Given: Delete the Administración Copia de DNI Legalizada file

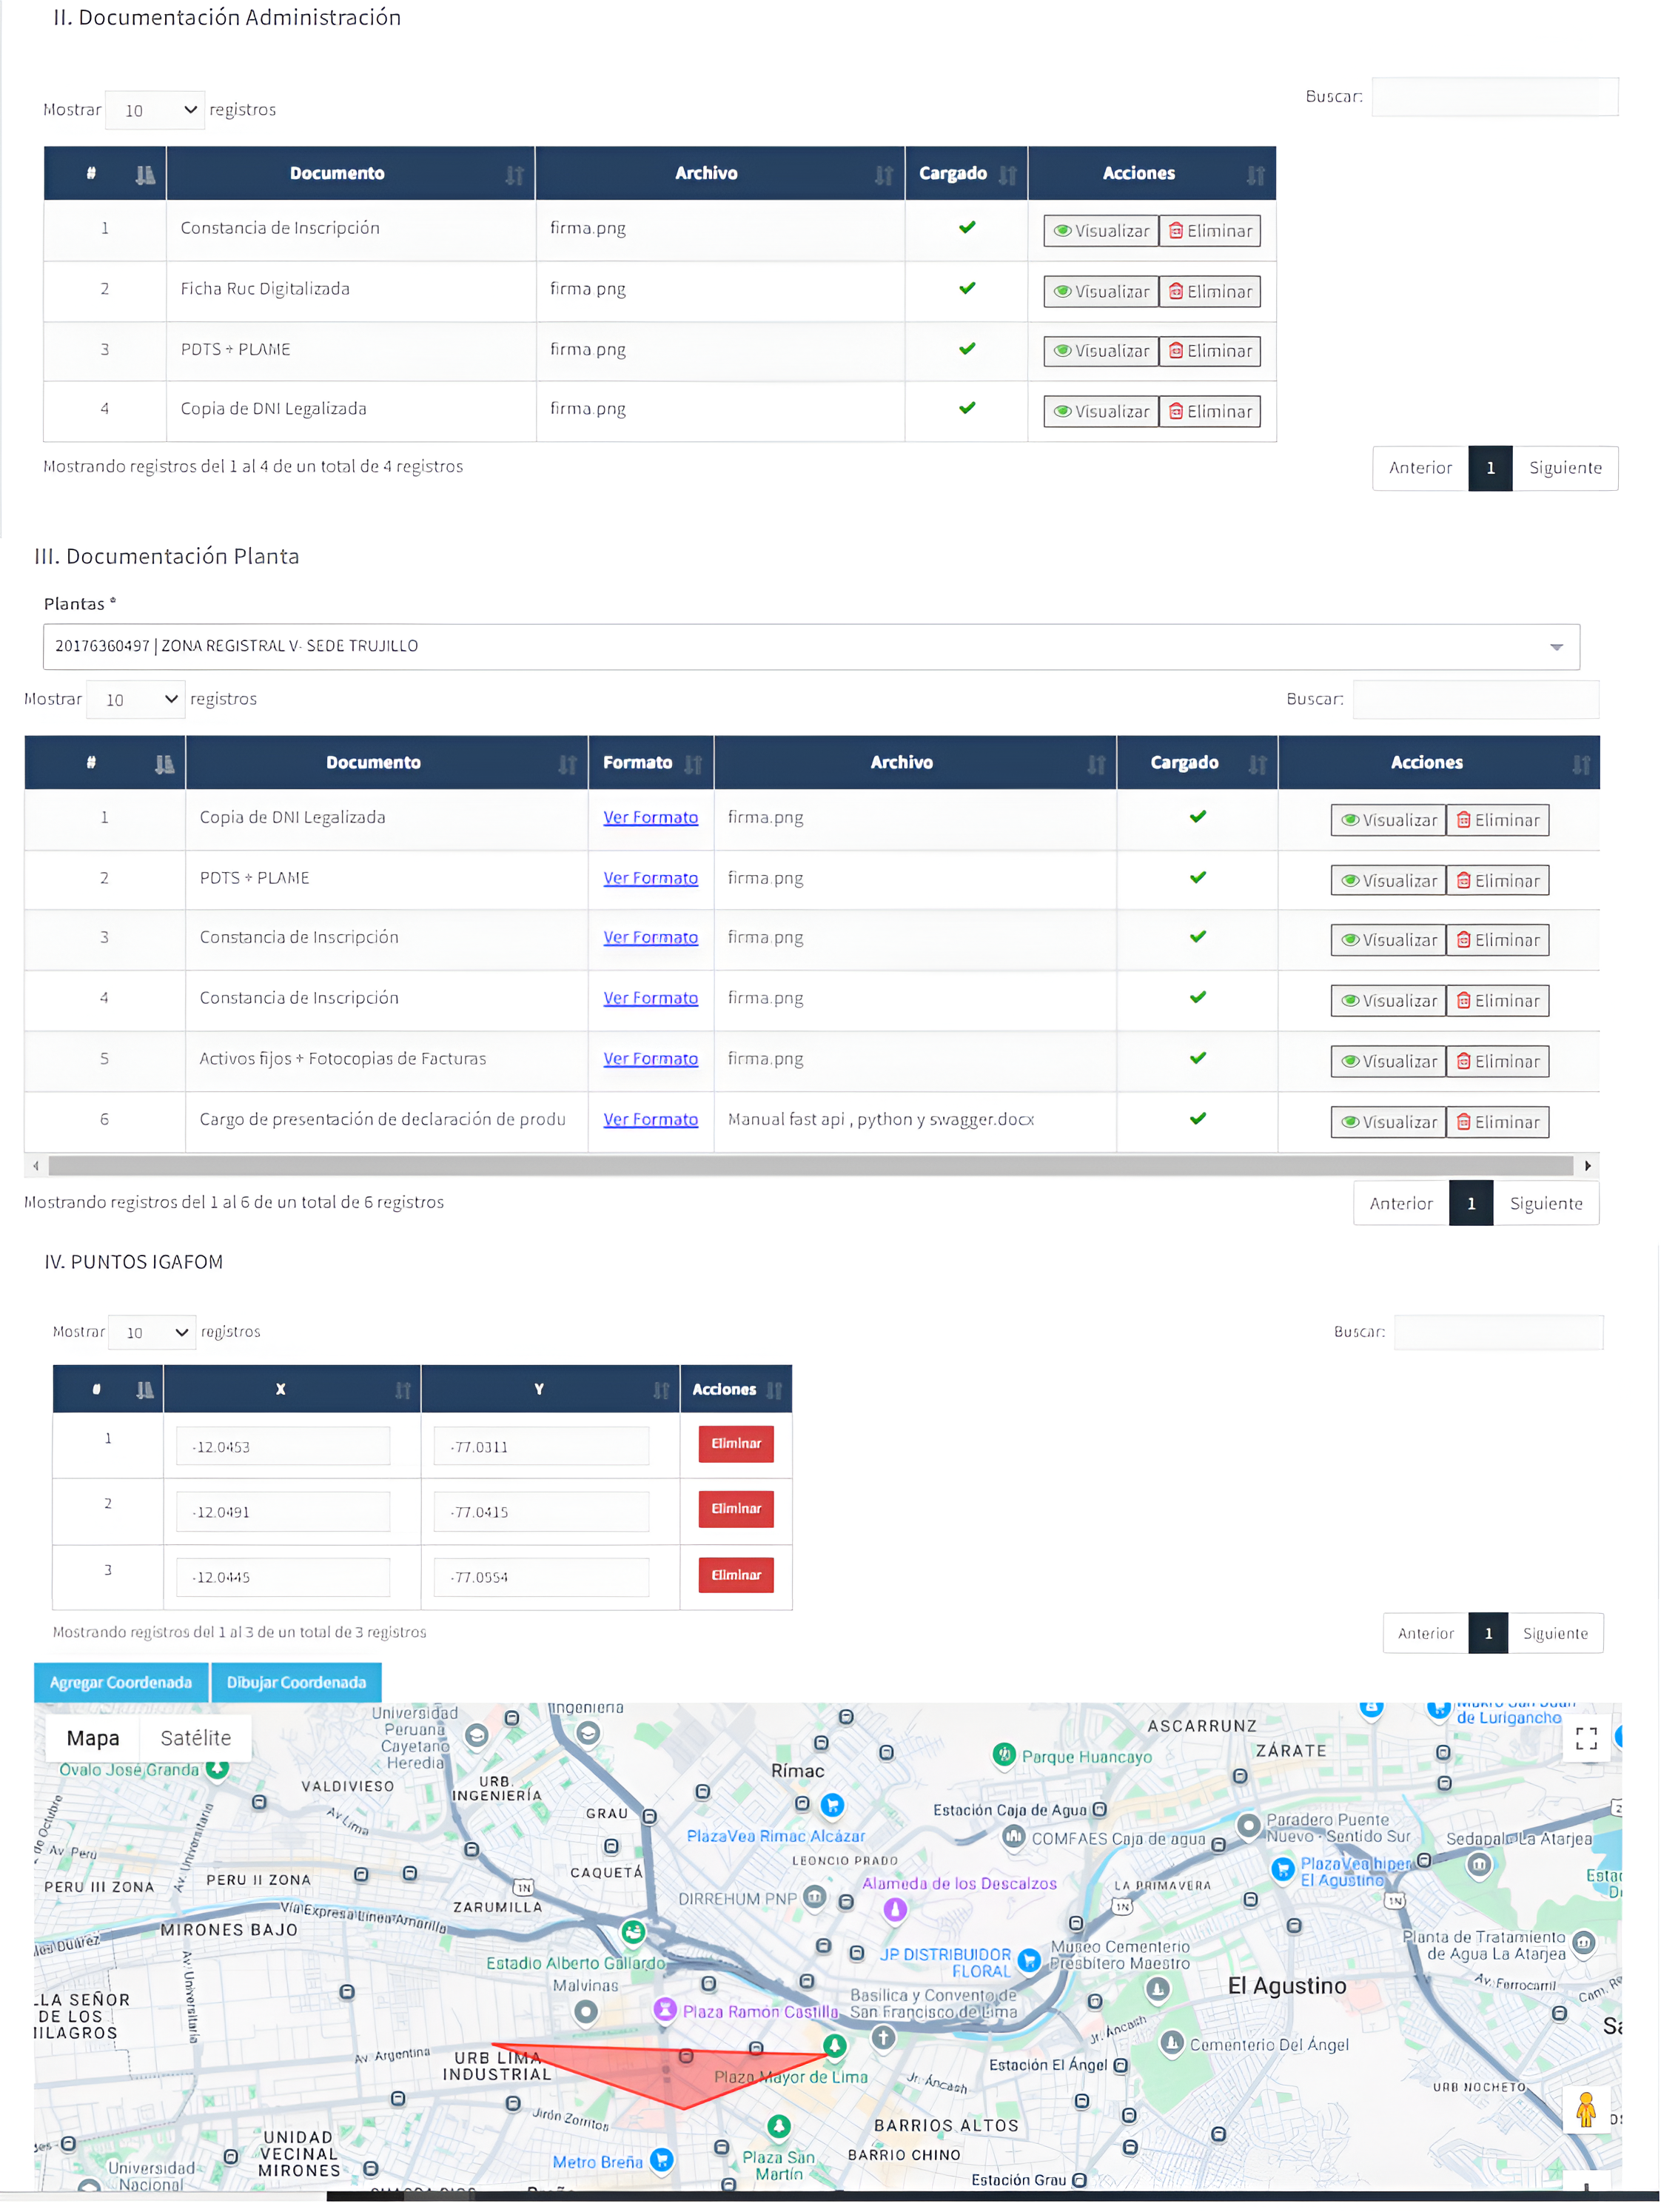Looking at the screenshot, I should click(x=1209, y=411).
